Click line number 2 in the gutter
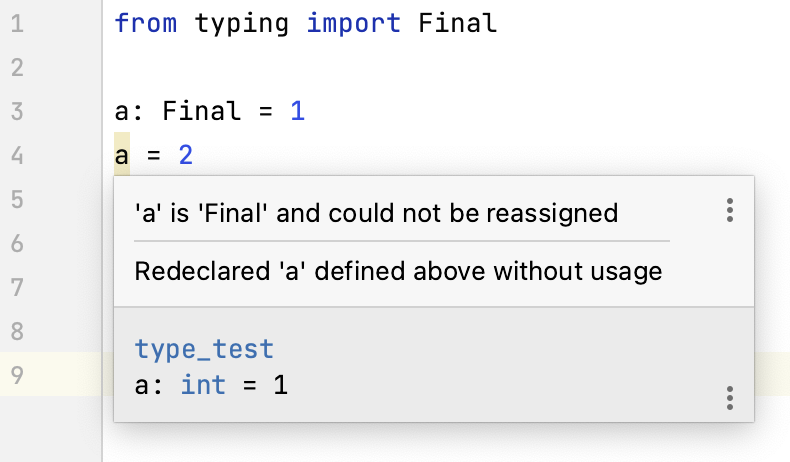This screenshot has width=790, height=462. [x=17, y=67]
